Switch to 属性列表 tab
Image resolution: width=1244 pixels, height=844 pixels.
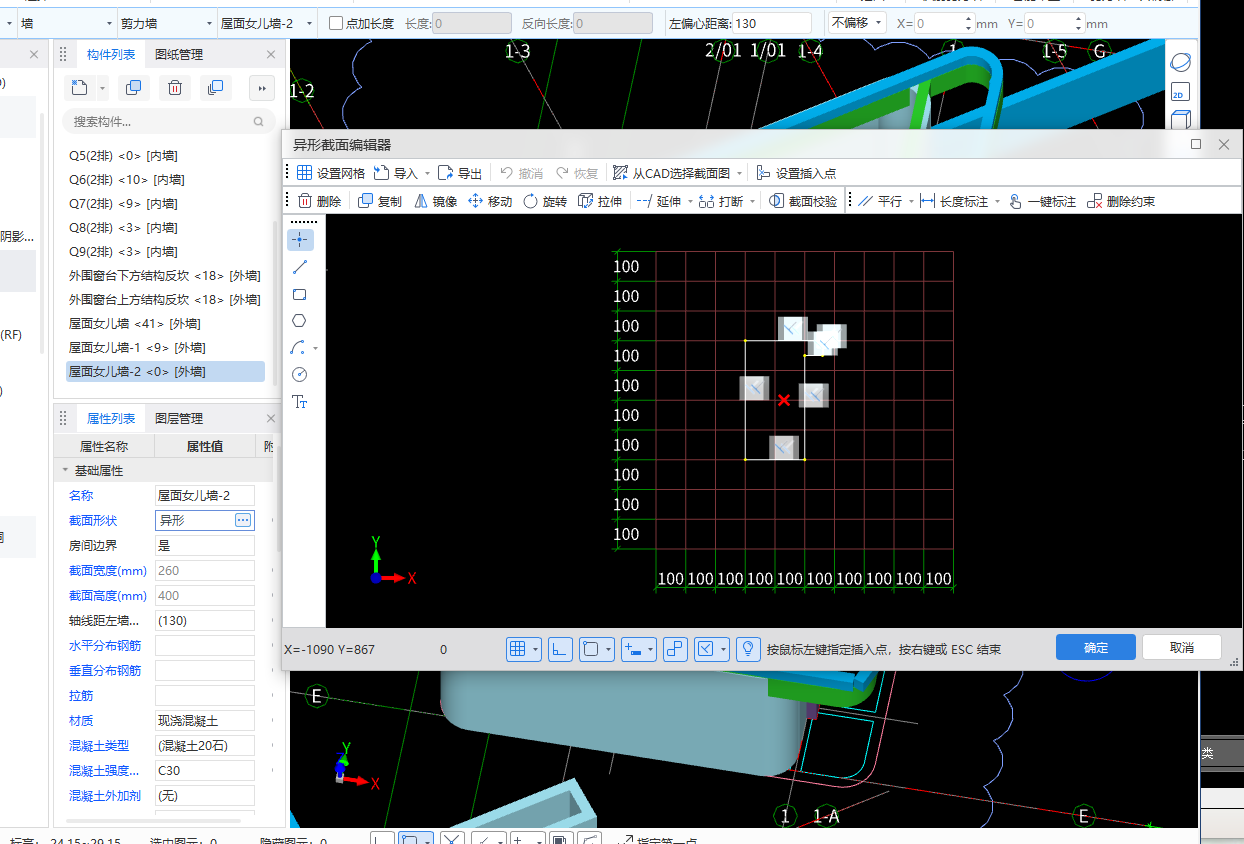click(111, 418)
